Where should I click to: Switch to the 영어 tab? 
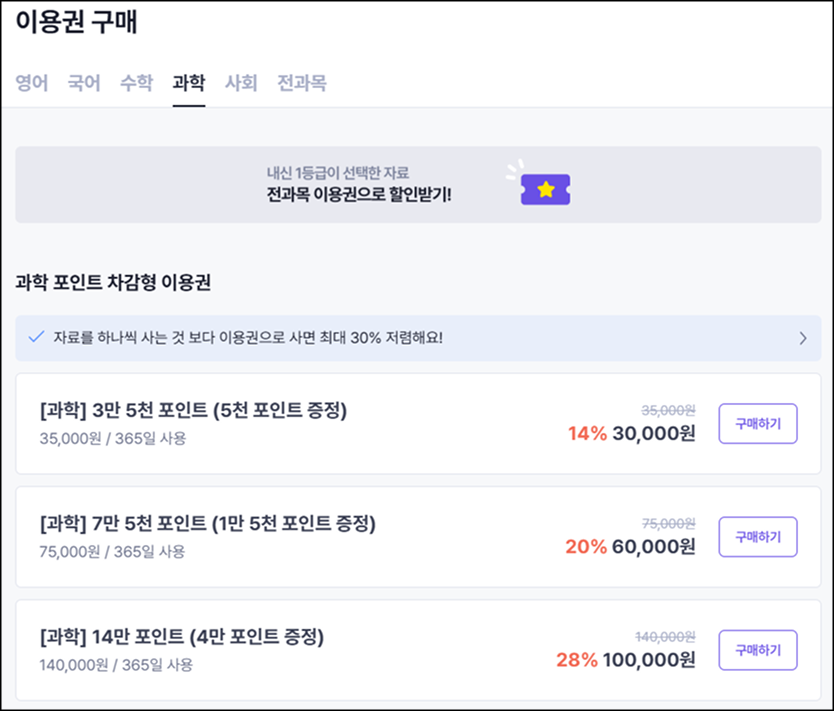(32, 83)
